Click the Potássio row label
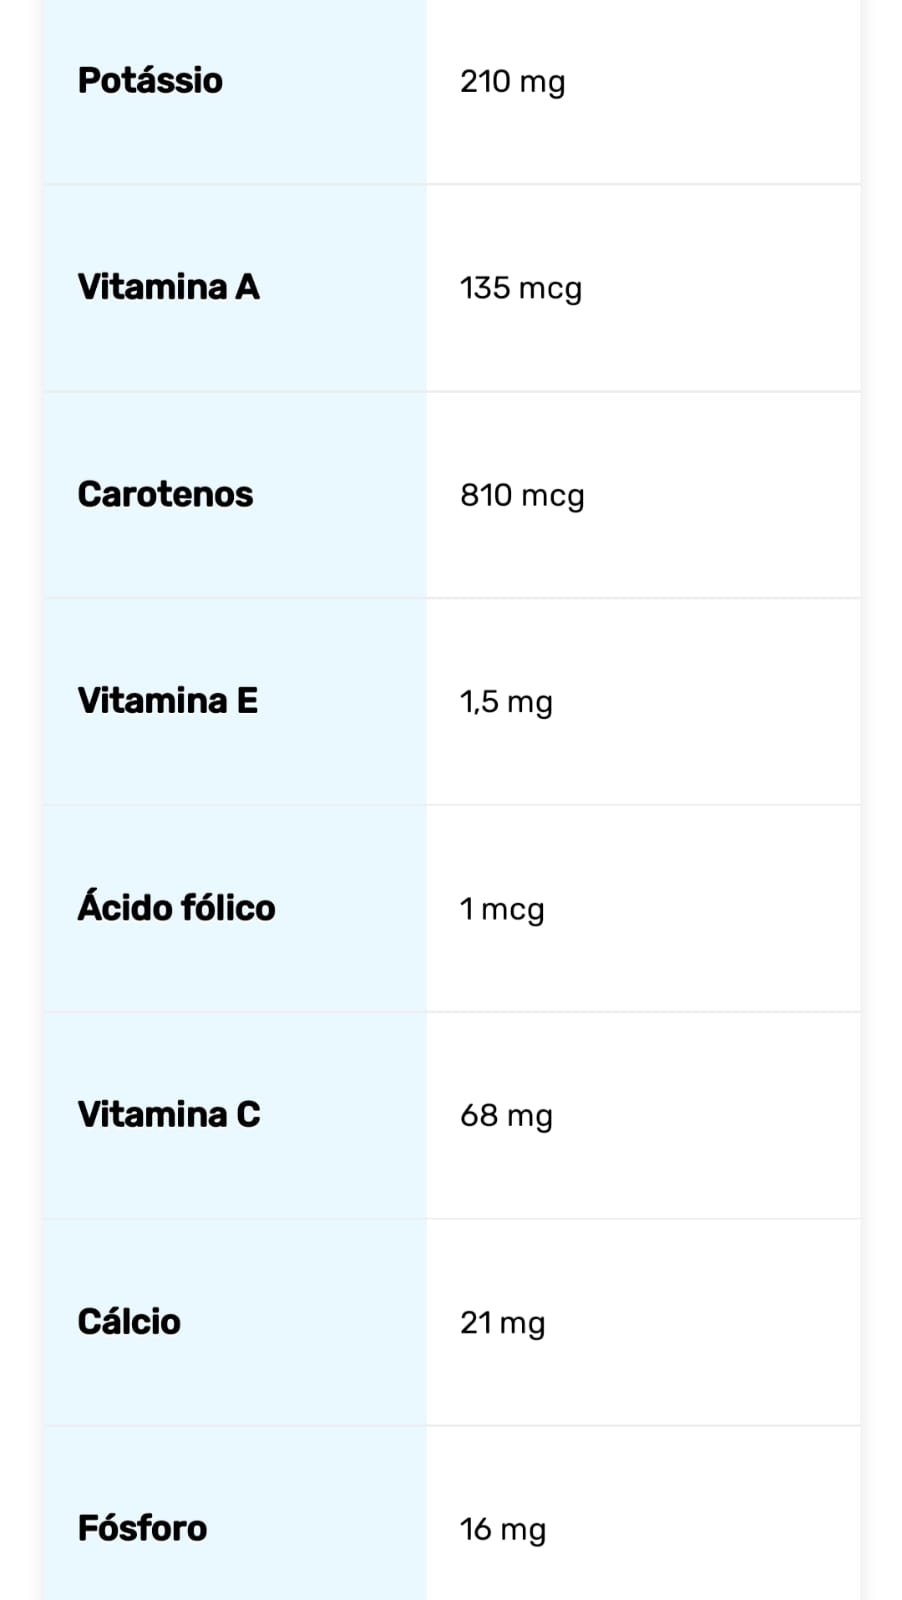902x1600 pixels. (150, 81)
